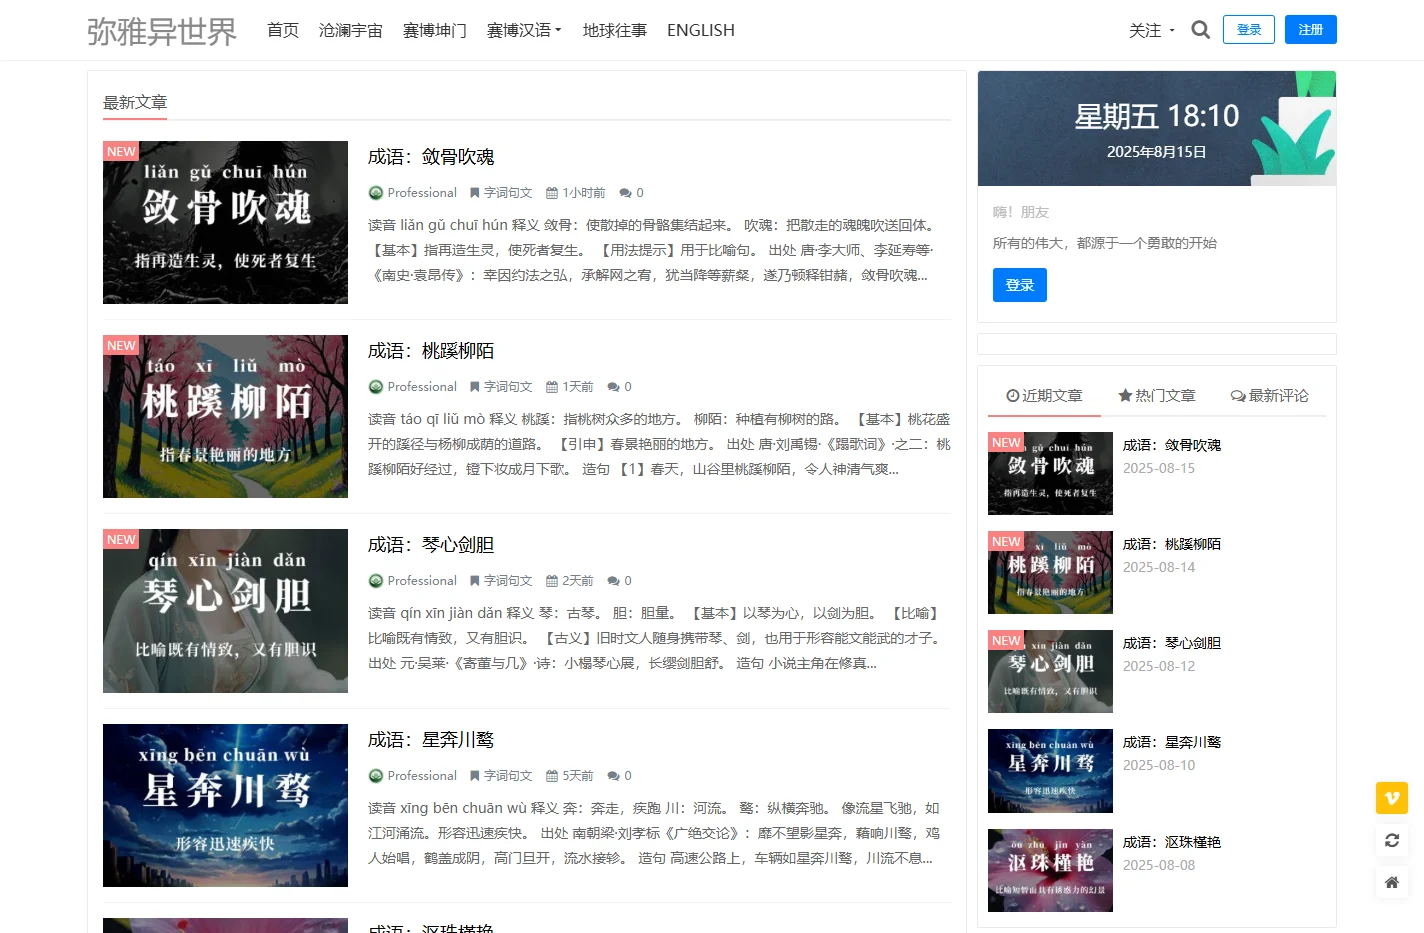Screen dimensions: 1424x933
Task: Open large 琴心剑胆 thumbnail in main list
Action: (225, 611)
